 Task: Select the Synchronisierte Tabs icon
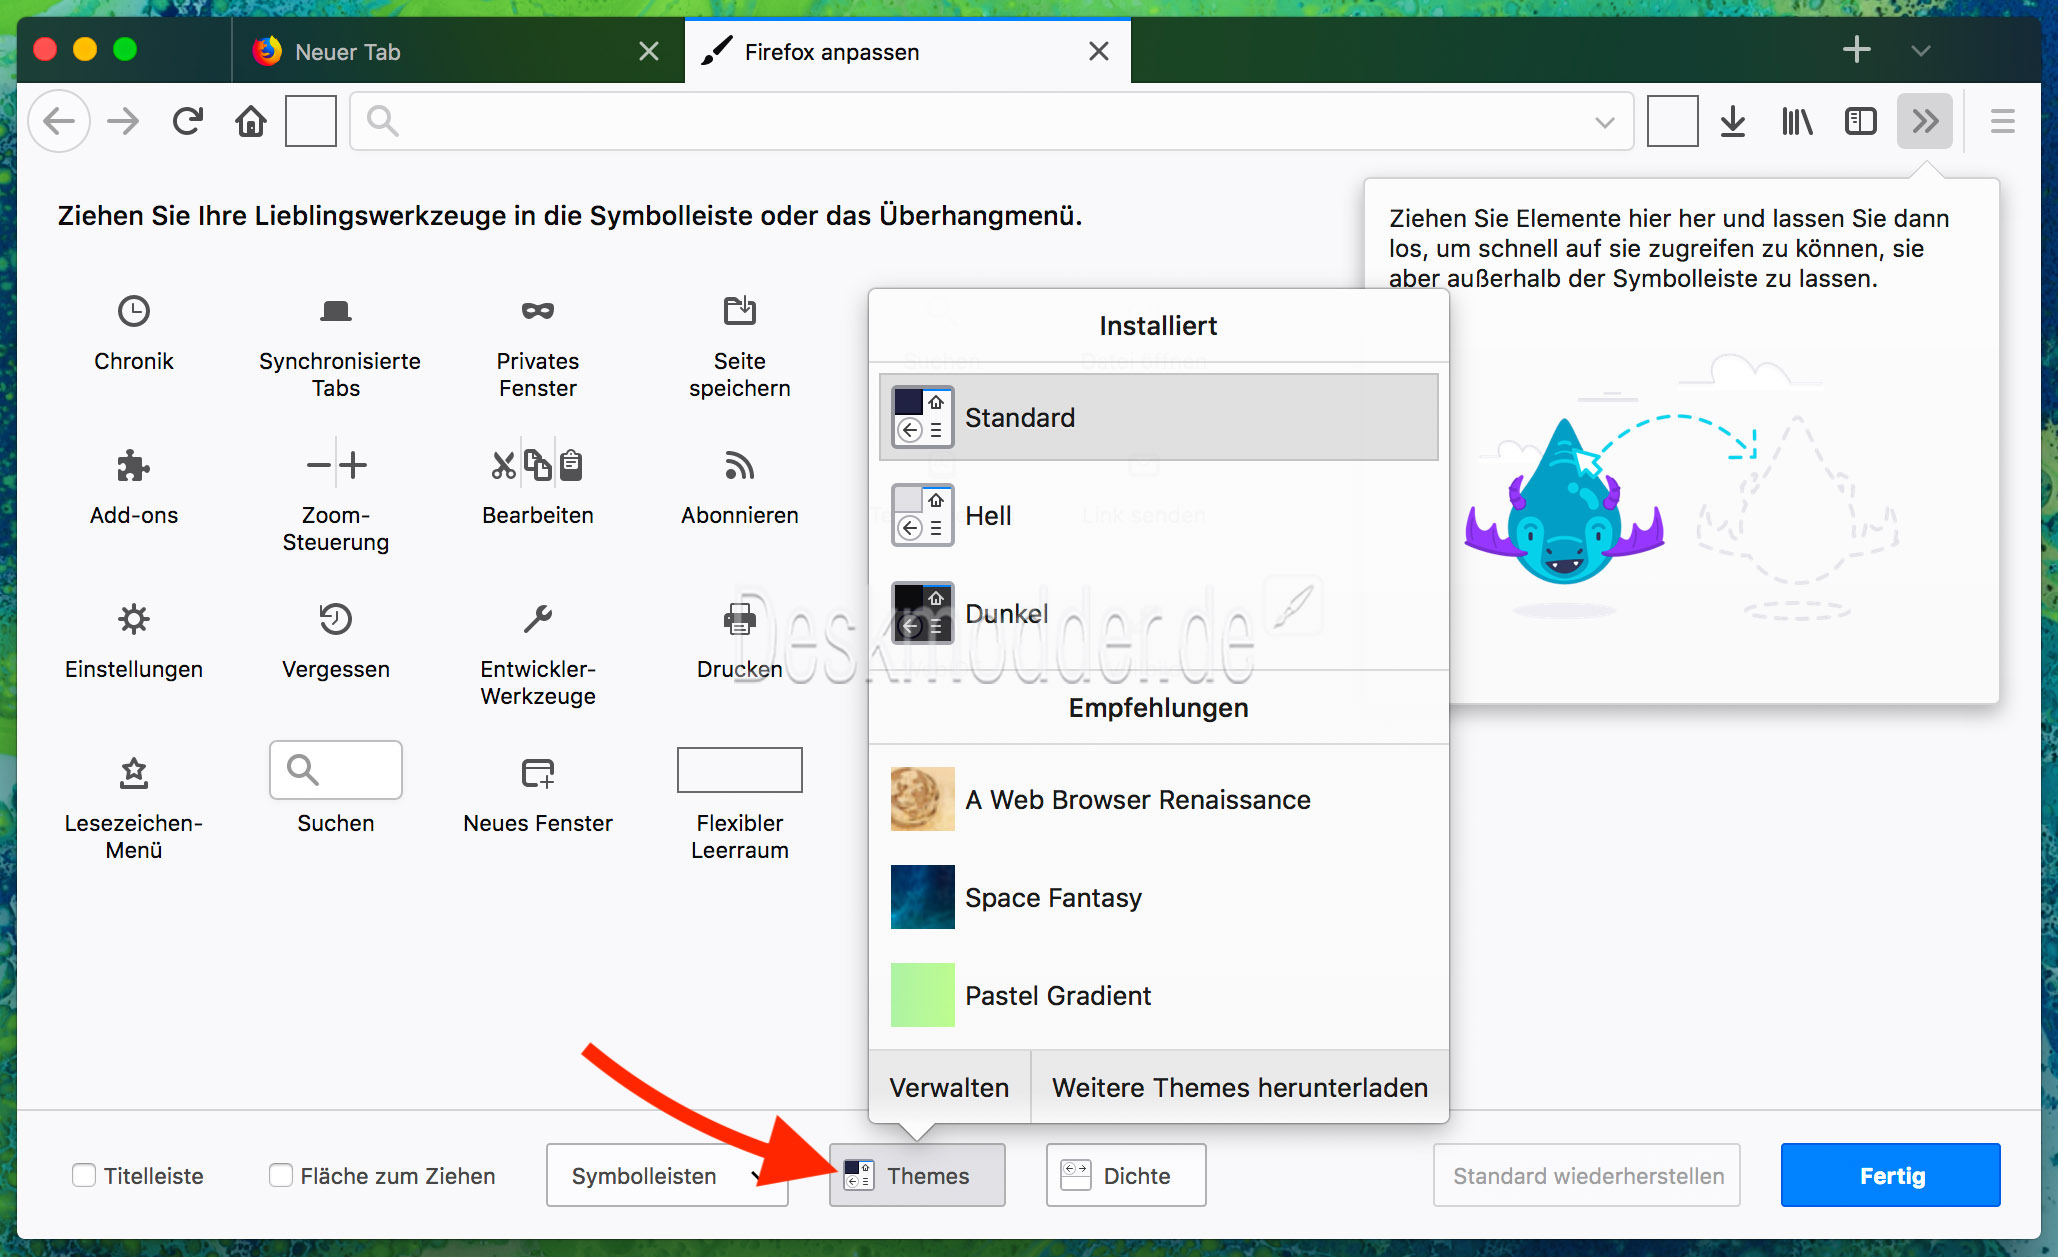pos(336,311)
